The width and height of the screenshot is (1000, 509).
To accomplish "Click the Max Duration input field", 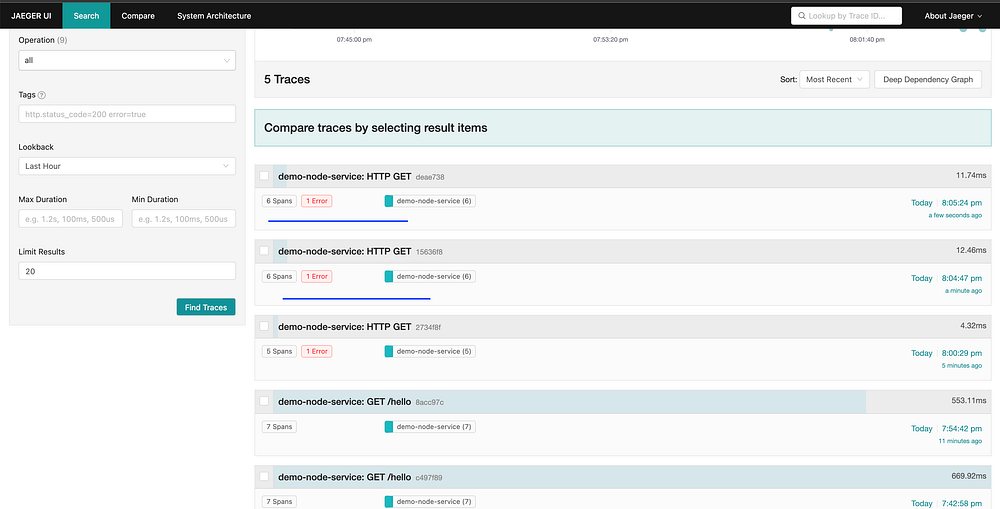I will (70, 219).
